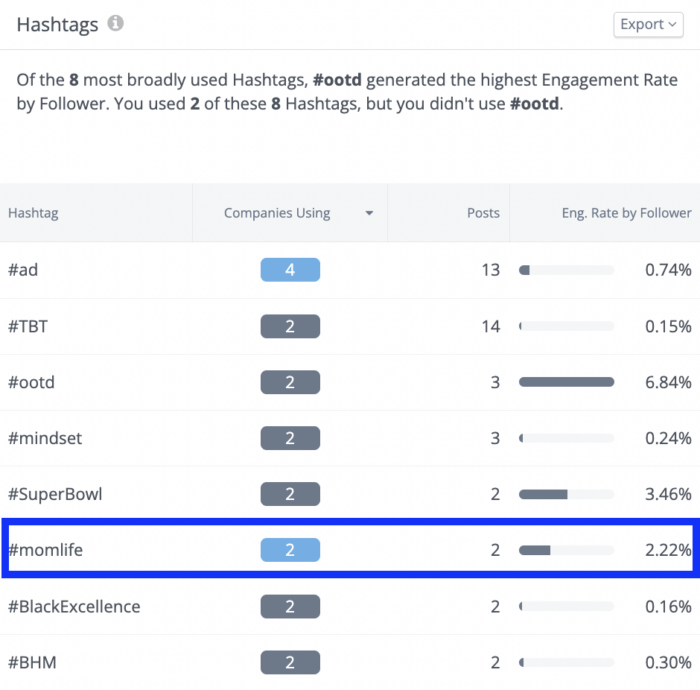Click the companies badge for #BHM
This screenshot has height=690, width=700.
point(290,662)
